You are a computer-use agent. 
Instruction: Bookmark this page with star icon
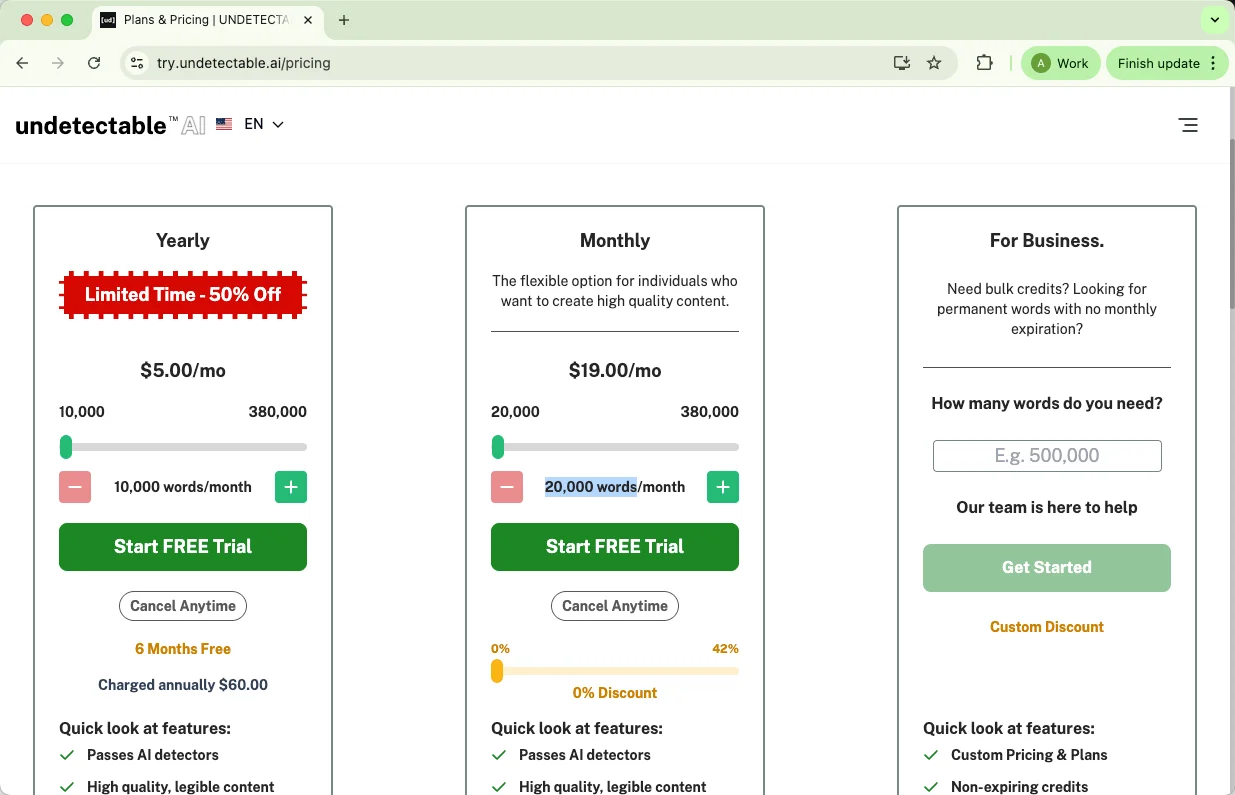[934, 63]
